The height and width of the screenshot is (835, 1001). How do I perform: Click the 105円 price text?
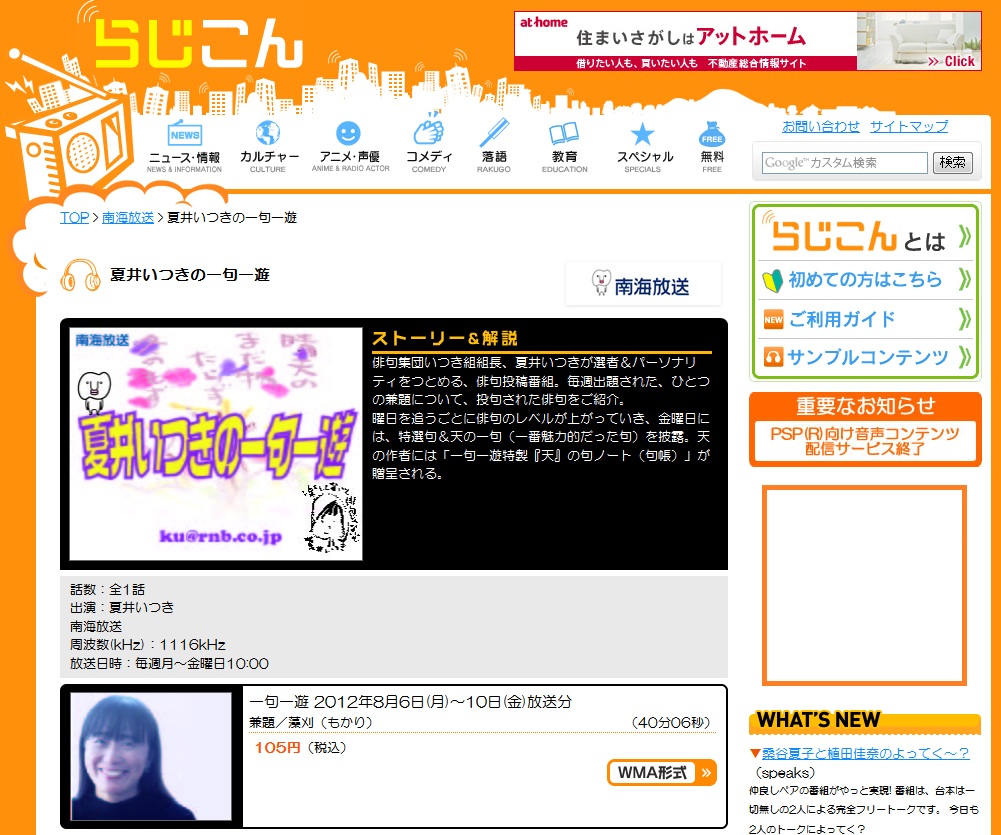(277, 748)
